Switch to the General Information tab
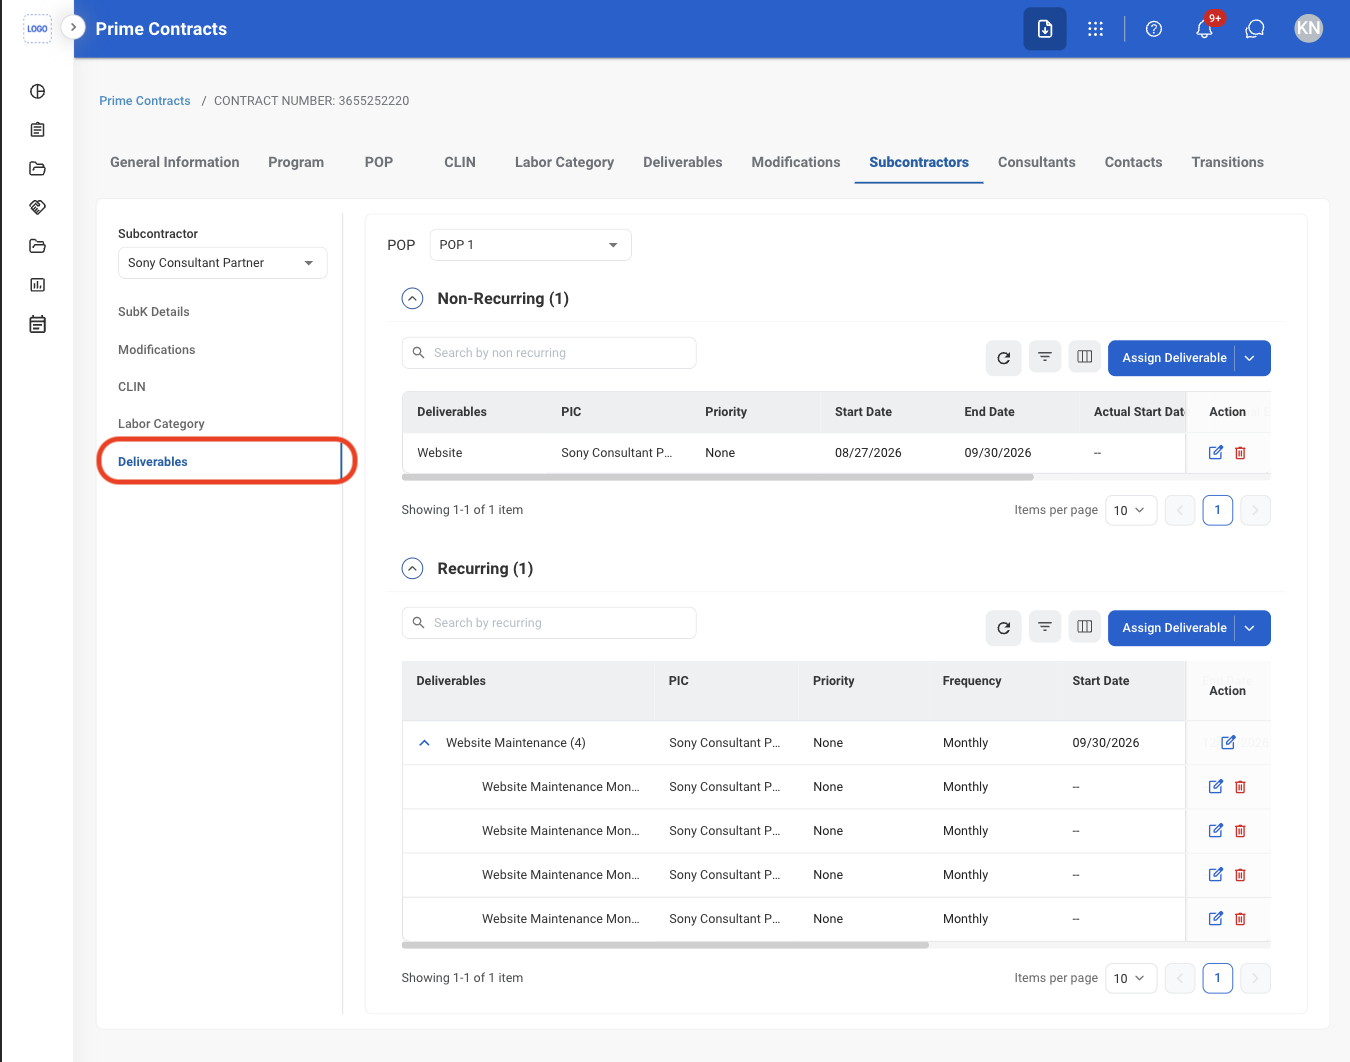The height and width of the screenshot is (1062, 1350). 175,162
